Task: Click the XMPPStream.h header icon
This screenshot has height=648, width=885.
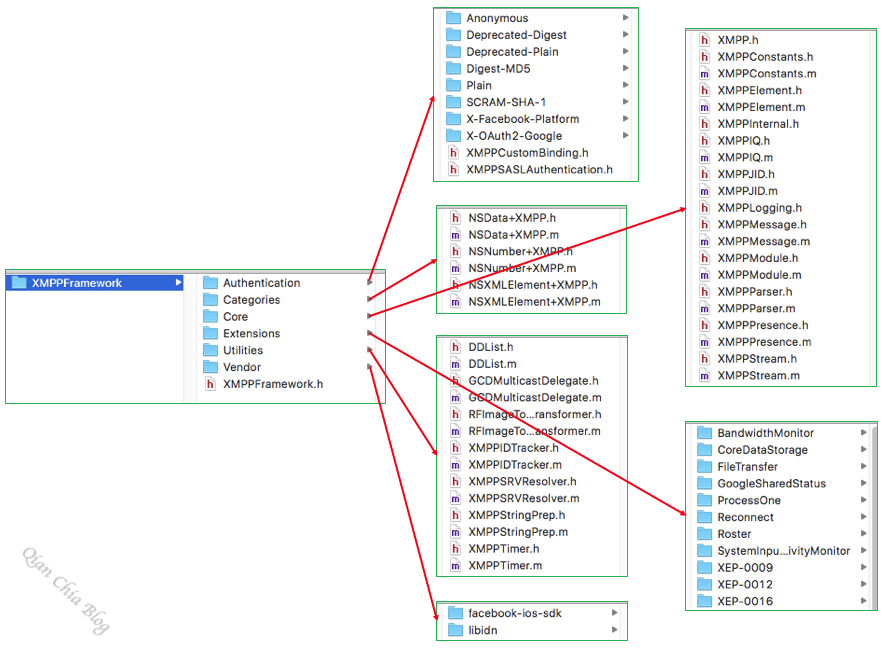Action: (704, 359)
